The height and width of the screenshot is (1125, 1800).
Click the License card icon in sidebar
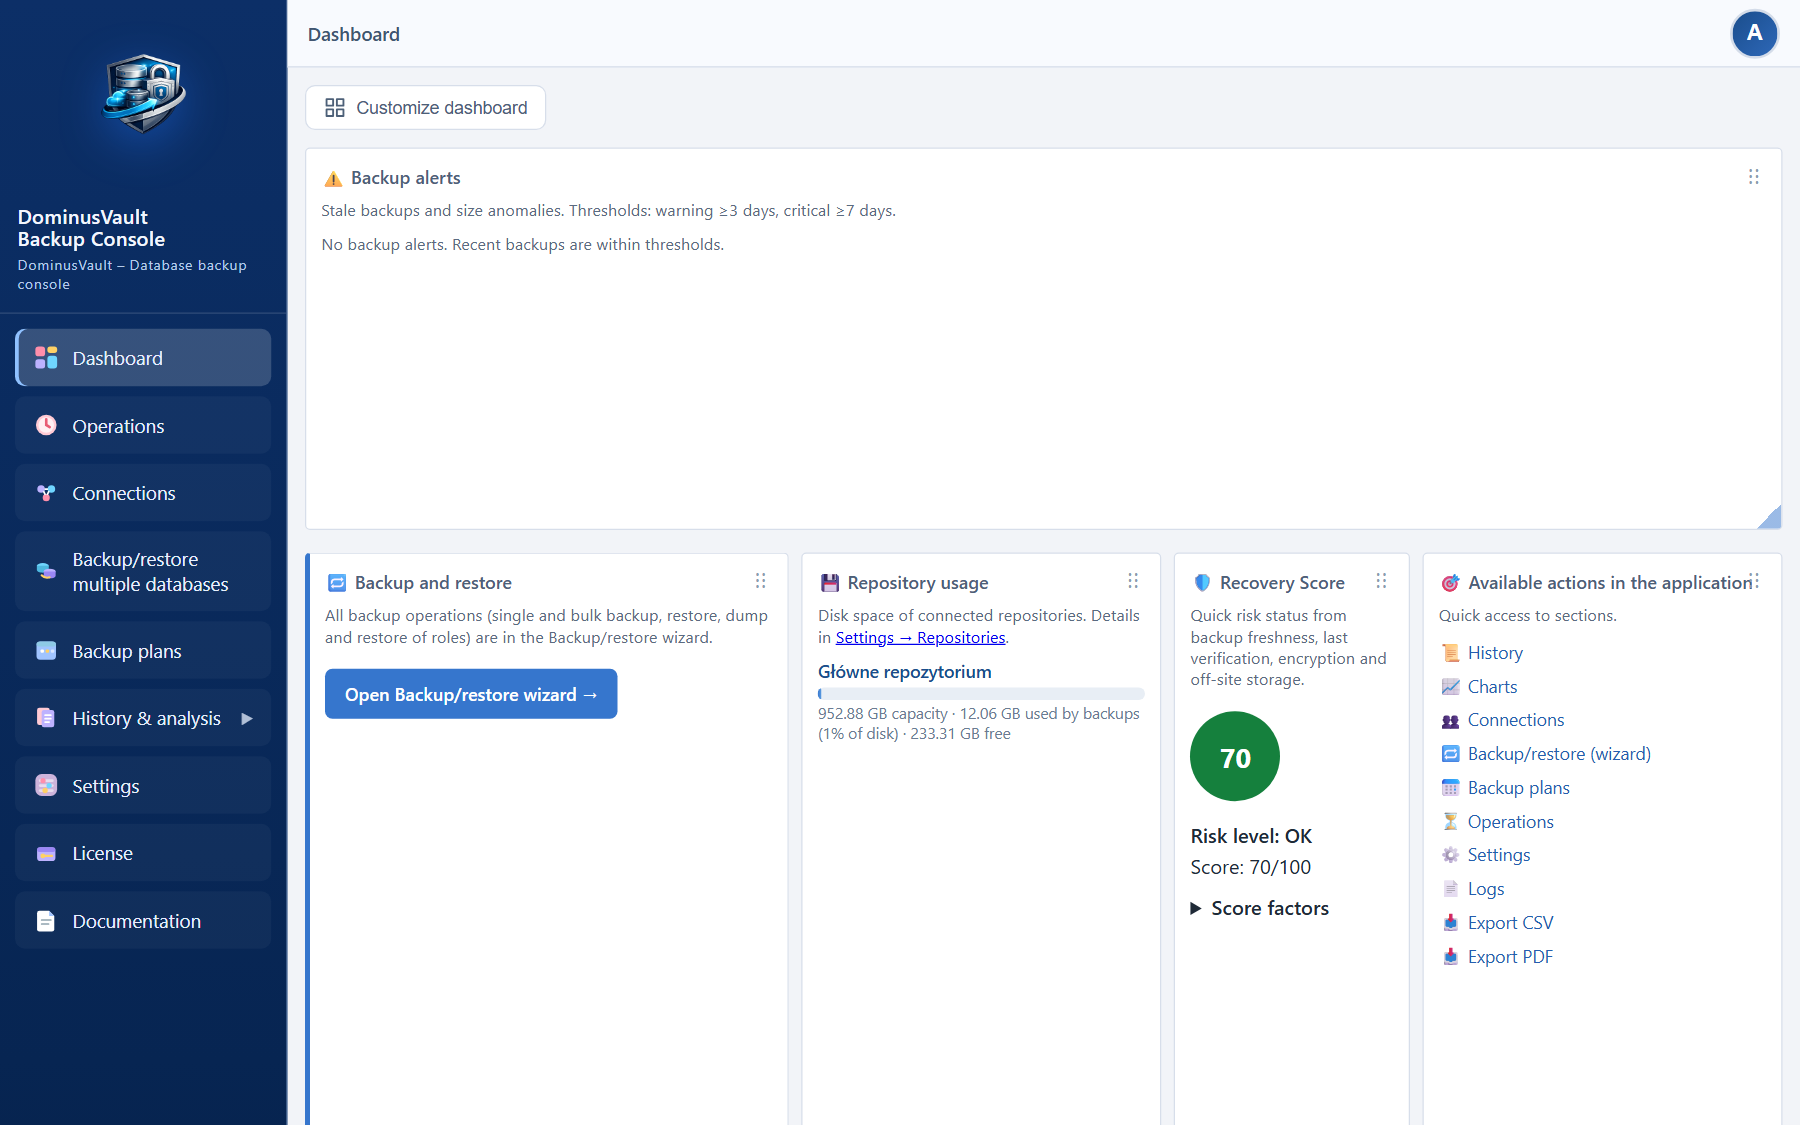tap(46, 853)
